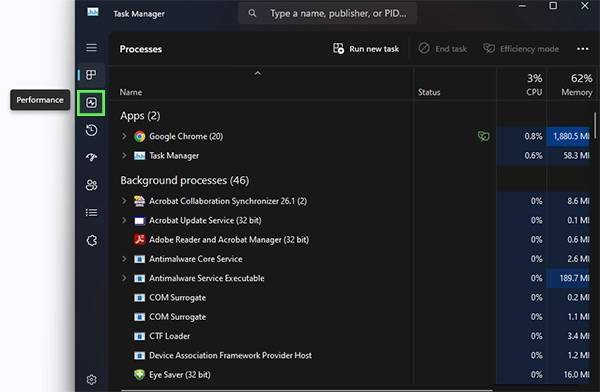Viewport: 600px width, 392px height.
Task: Click the Antimalware Core Service icon
Action: pyautogui.click(x=139, y=259)
